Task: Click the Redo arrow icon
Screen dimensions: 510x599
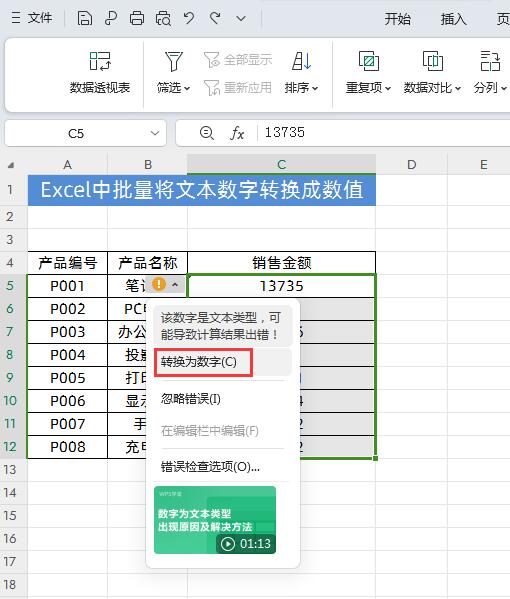Action: [215, 18]
